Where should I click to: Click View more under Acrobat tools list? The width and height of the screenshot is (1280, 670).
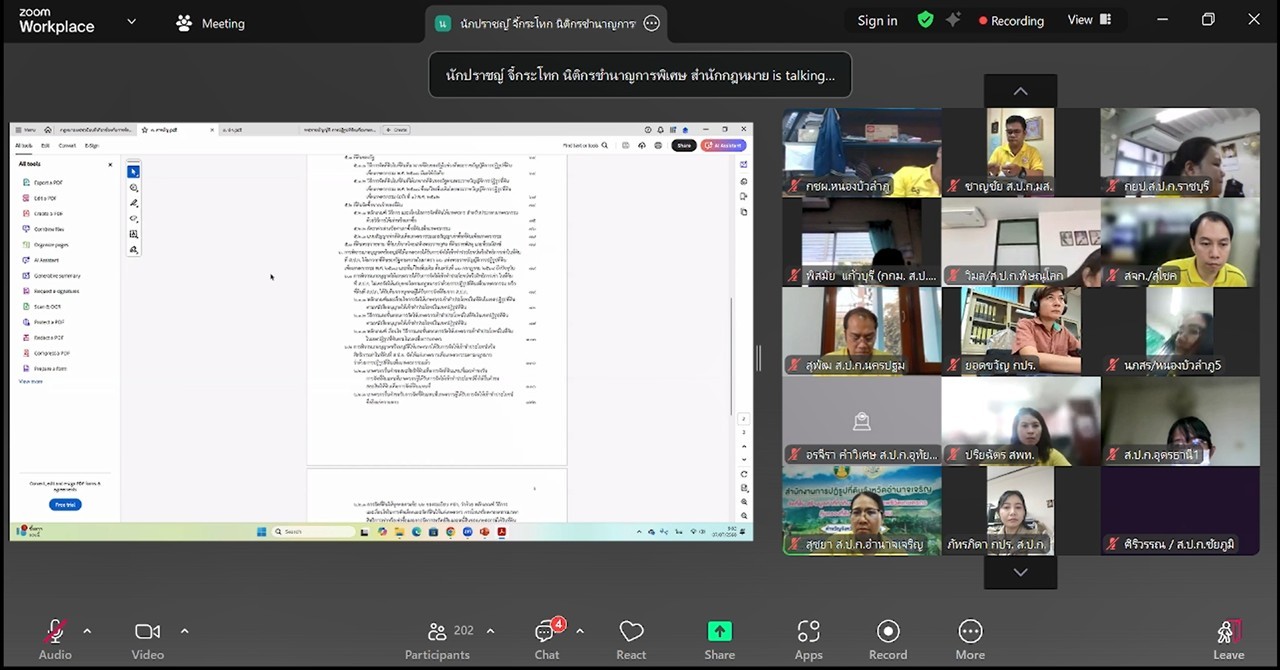click(x=31, y=381)
